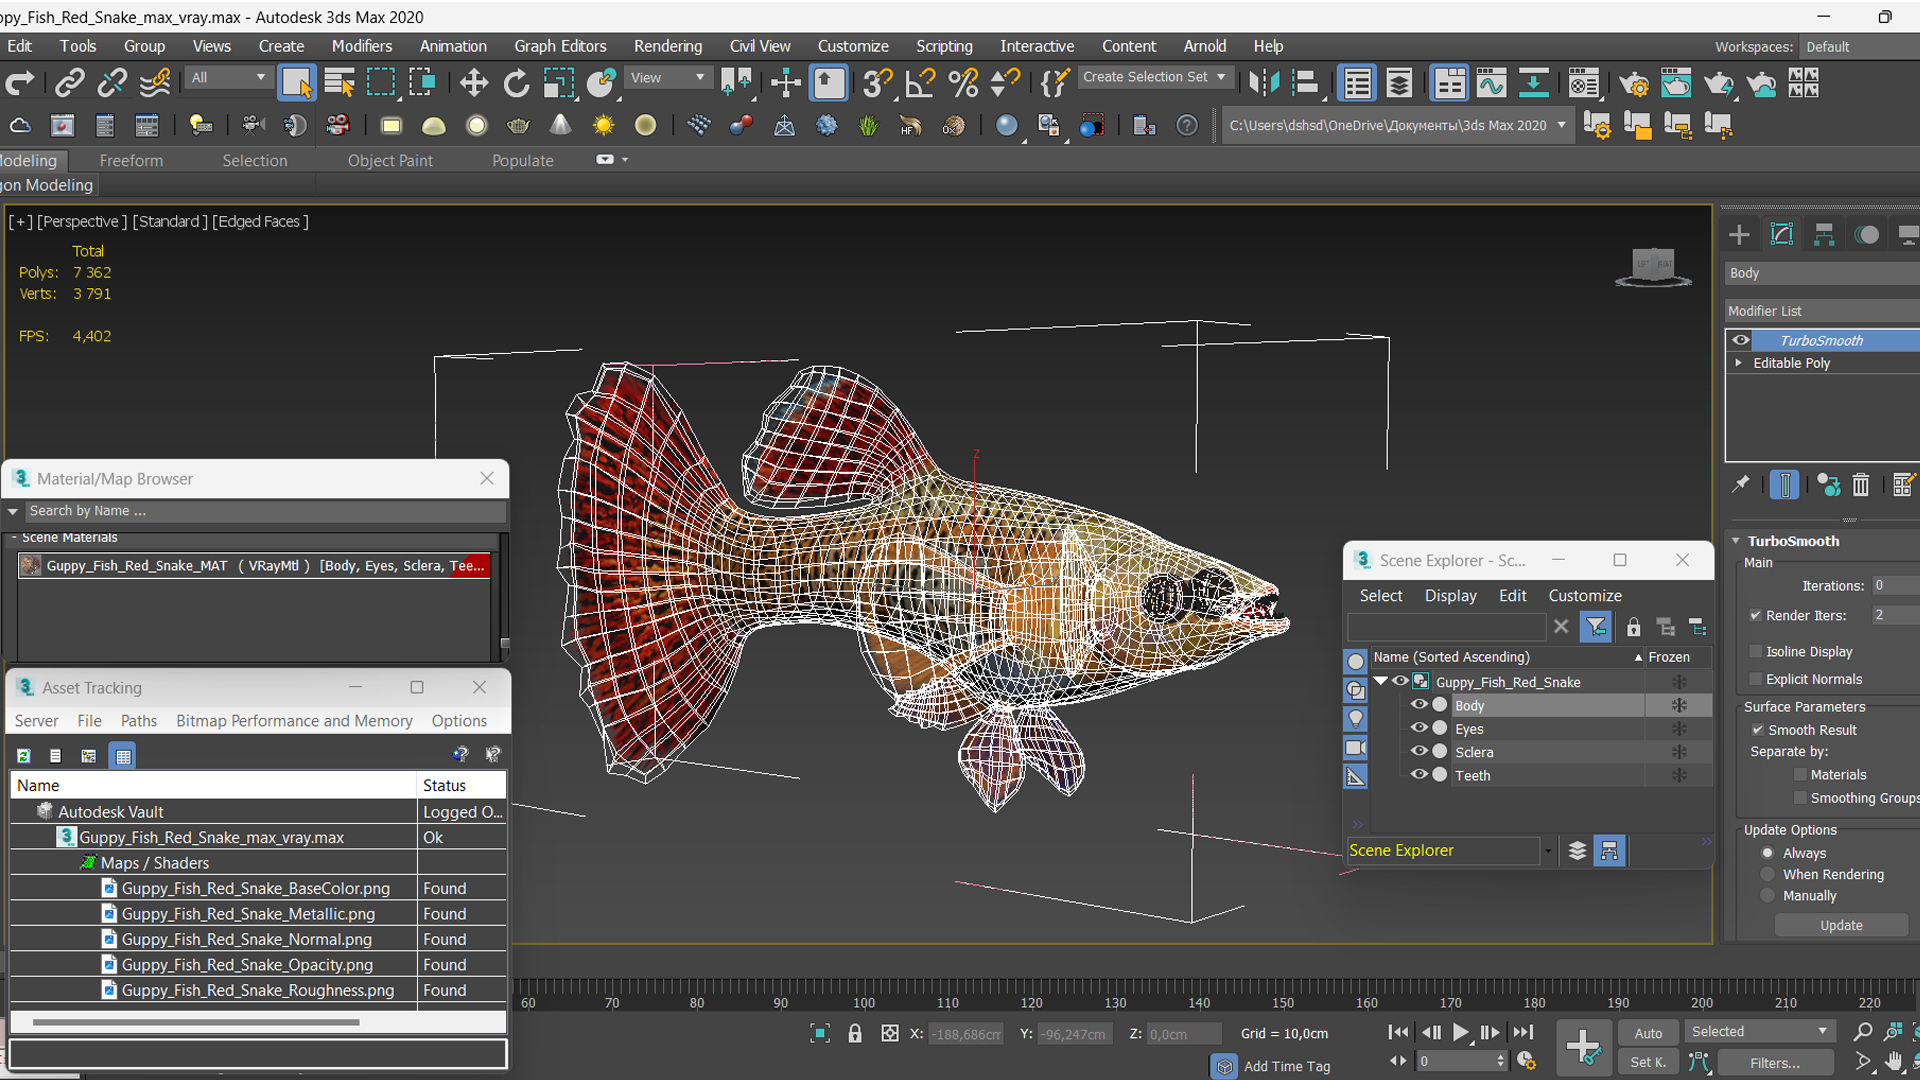1920x1080 pixels.
Task: Toggle Angle Snap in main toolbar
Action: point(919,83)
